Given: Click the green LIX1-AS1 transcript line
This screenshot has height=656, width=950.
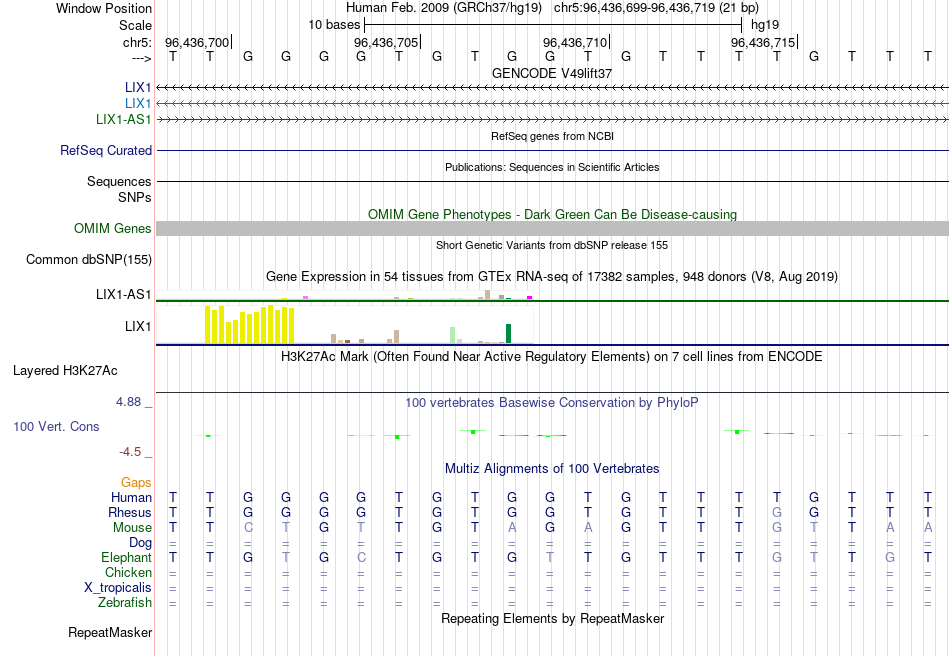Looking at the screenshot, I should 553,120.
